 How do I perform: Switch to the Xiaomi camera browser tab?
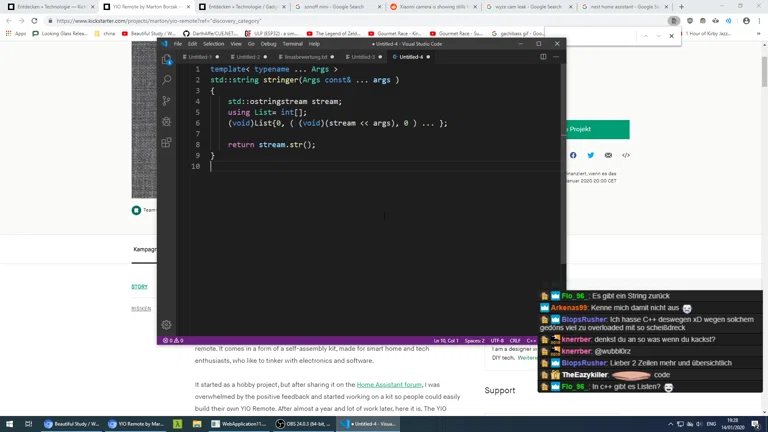tap(432, 7)
